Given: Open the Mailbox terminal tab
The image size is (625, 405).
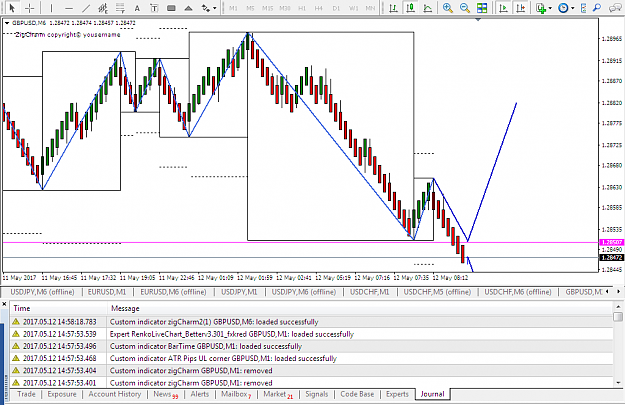Looking at the screenshot, I should [x=236, y=394].
